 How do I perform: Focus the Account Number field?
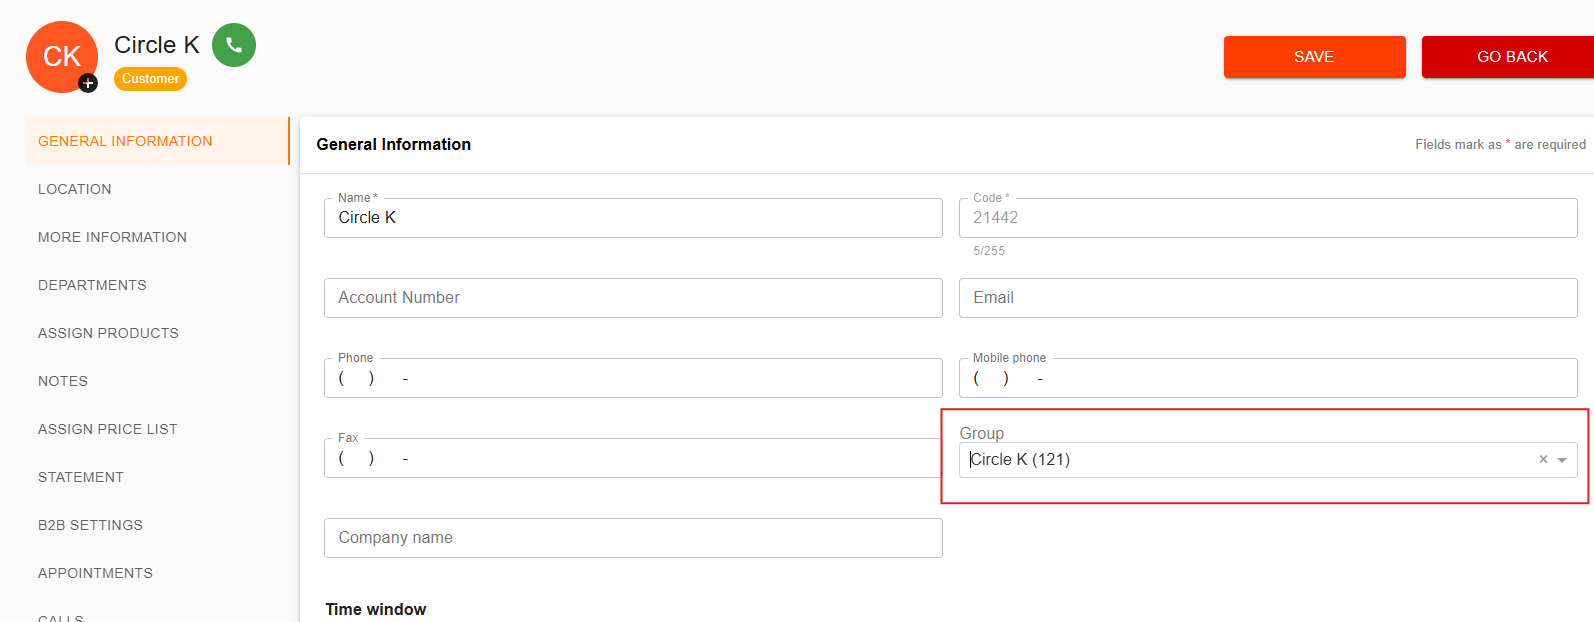(x=633, y=298)
